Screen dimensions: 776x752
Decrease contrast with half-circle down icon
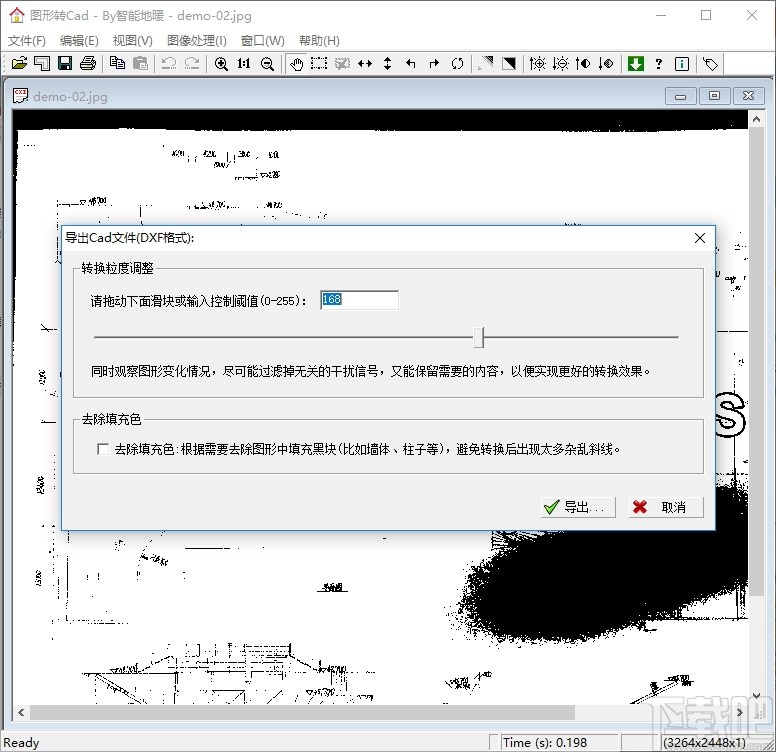(x=606, y=63)
